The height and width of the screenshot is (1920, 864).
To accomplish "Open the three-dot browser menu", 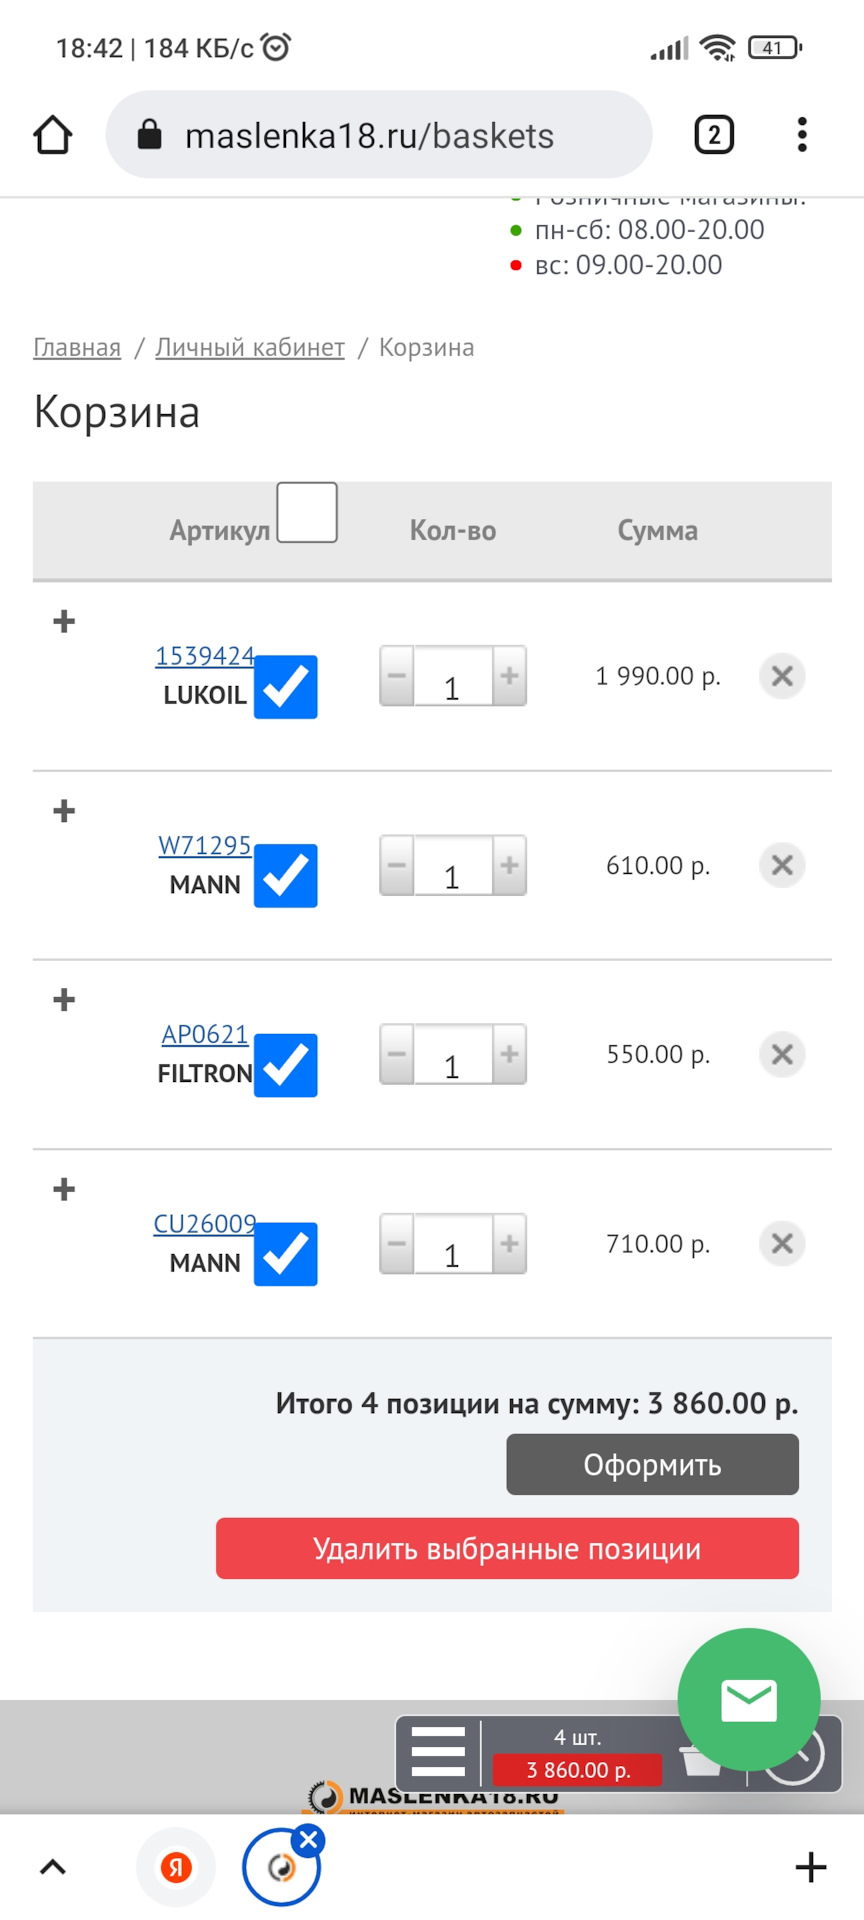I will pos(802,135).
